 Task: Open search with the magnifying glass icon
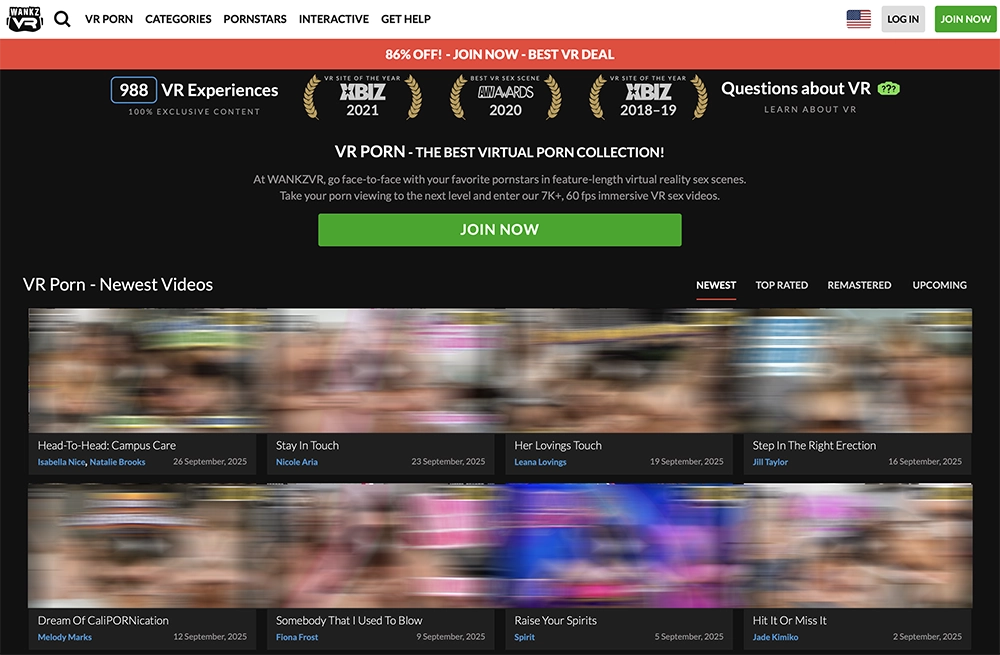tap(62, 19)
